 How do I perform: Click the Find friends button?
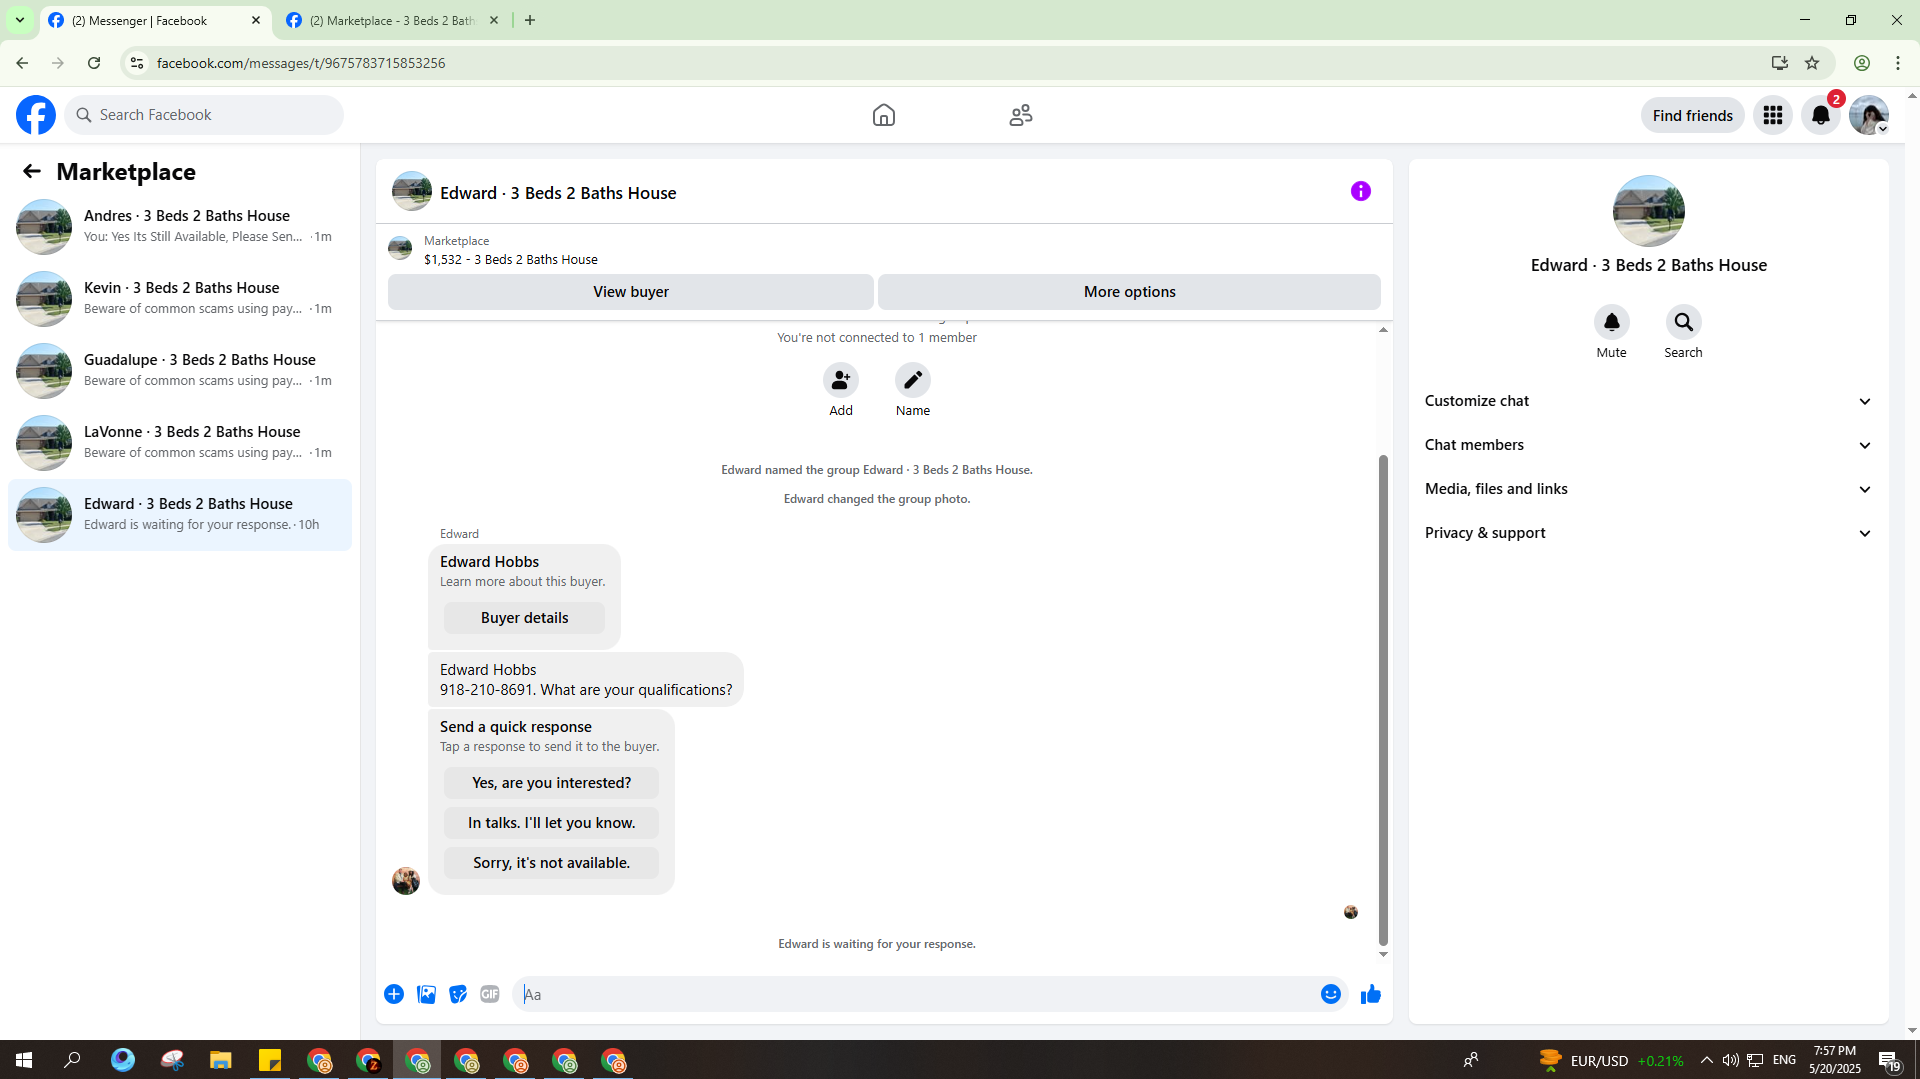point(1692,115)
